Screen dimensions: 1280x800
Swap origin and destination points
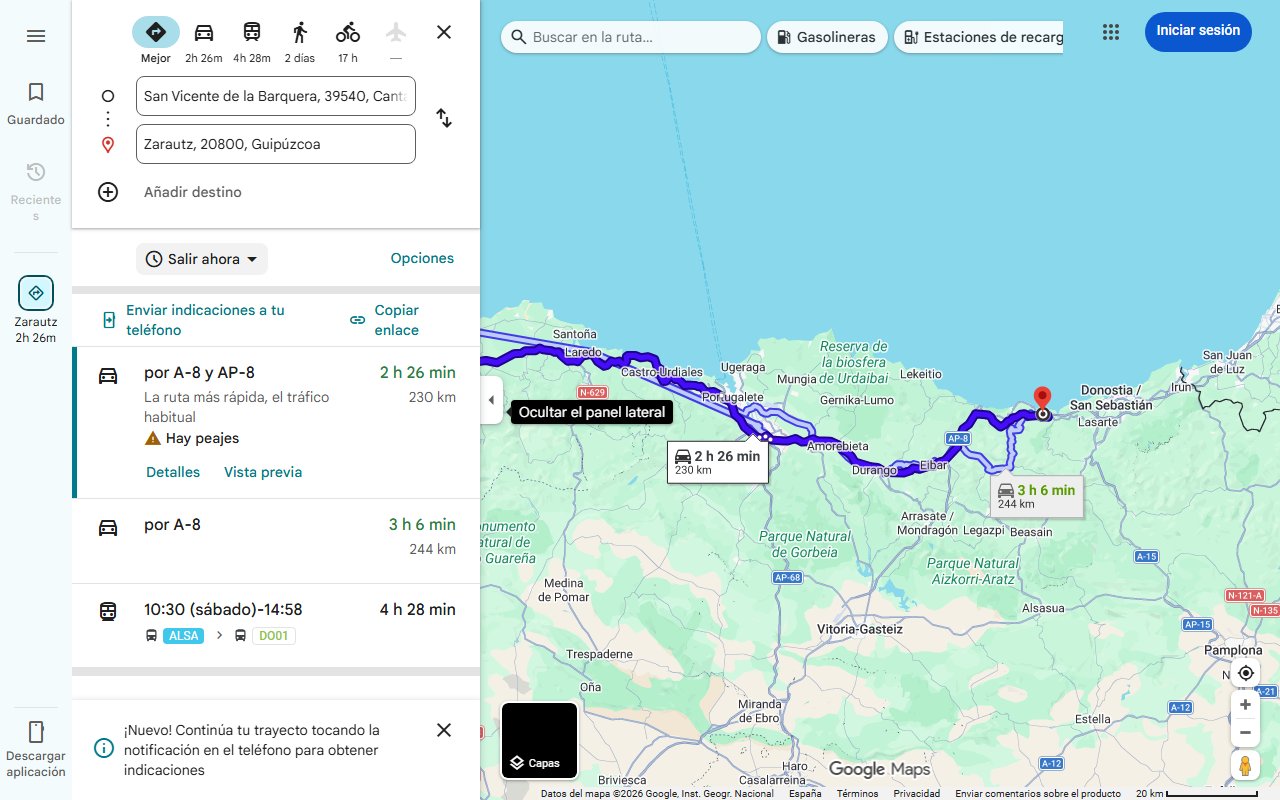[x=443, y=118]
